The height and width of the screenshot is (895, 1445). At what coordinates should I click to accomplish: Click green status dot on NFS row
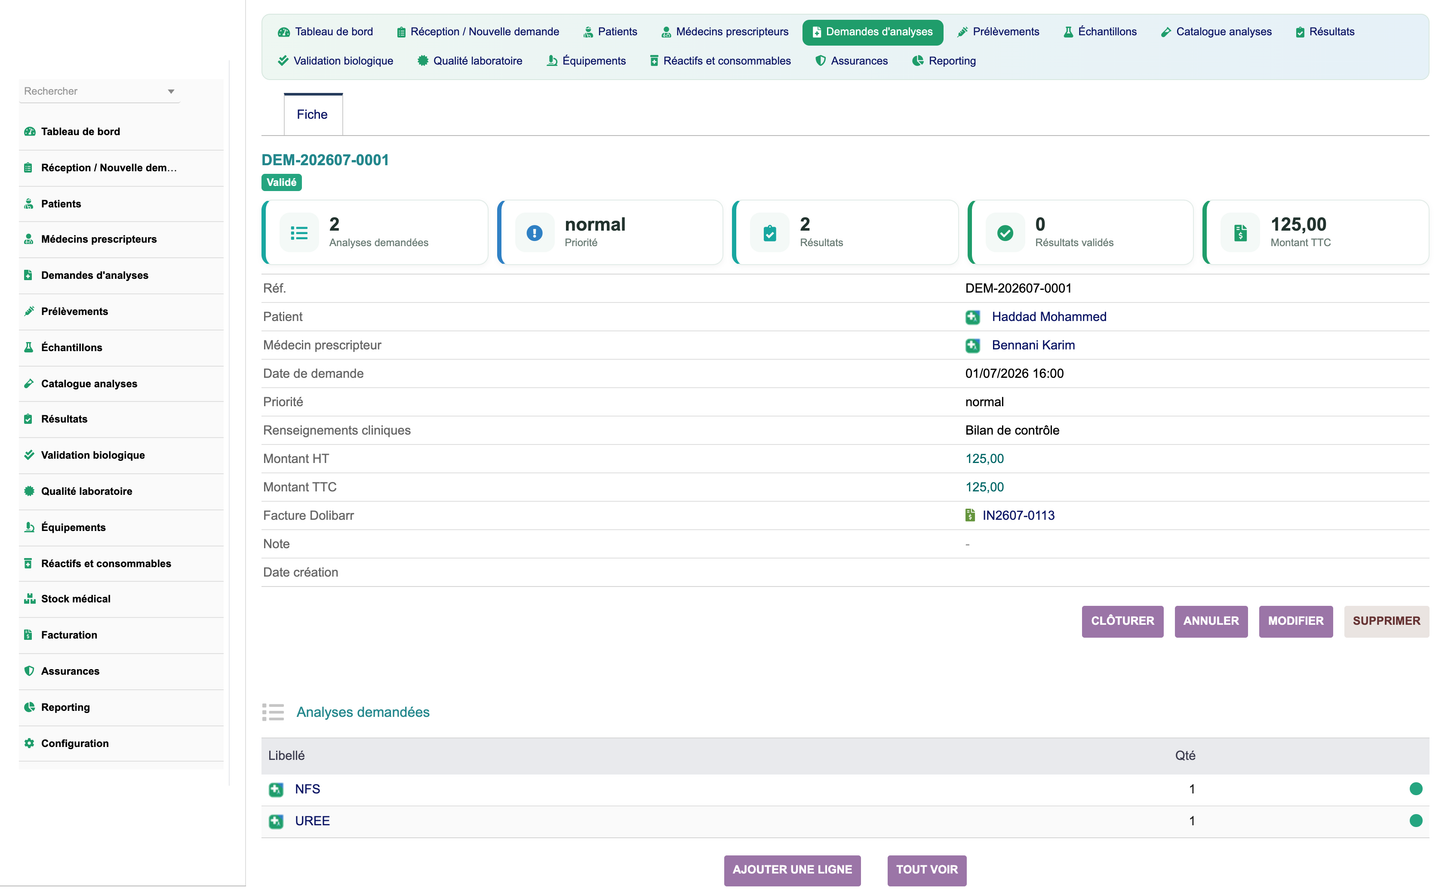(x=1415, y=789)
